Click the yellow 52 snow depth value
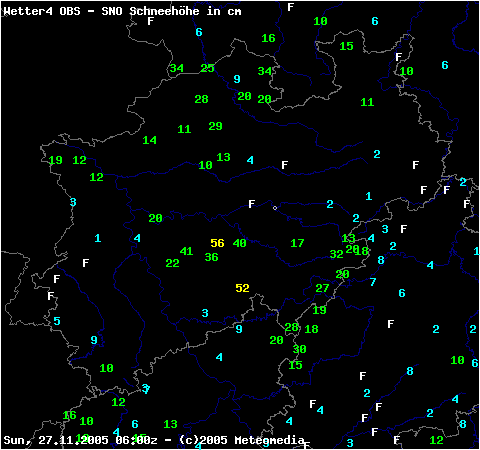480x450 pixels. [x=242, y=288]
